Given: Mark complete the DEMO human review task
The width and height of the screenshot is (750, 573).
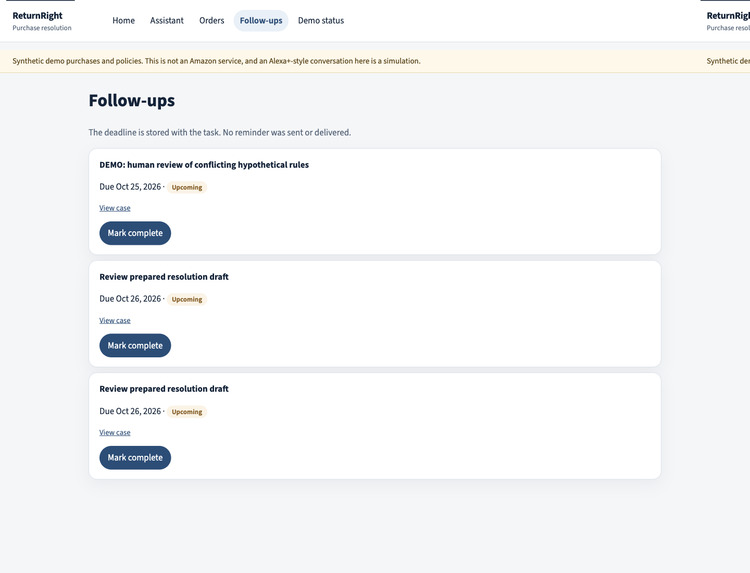Looking at the screenshot, I should click(135, 233).
